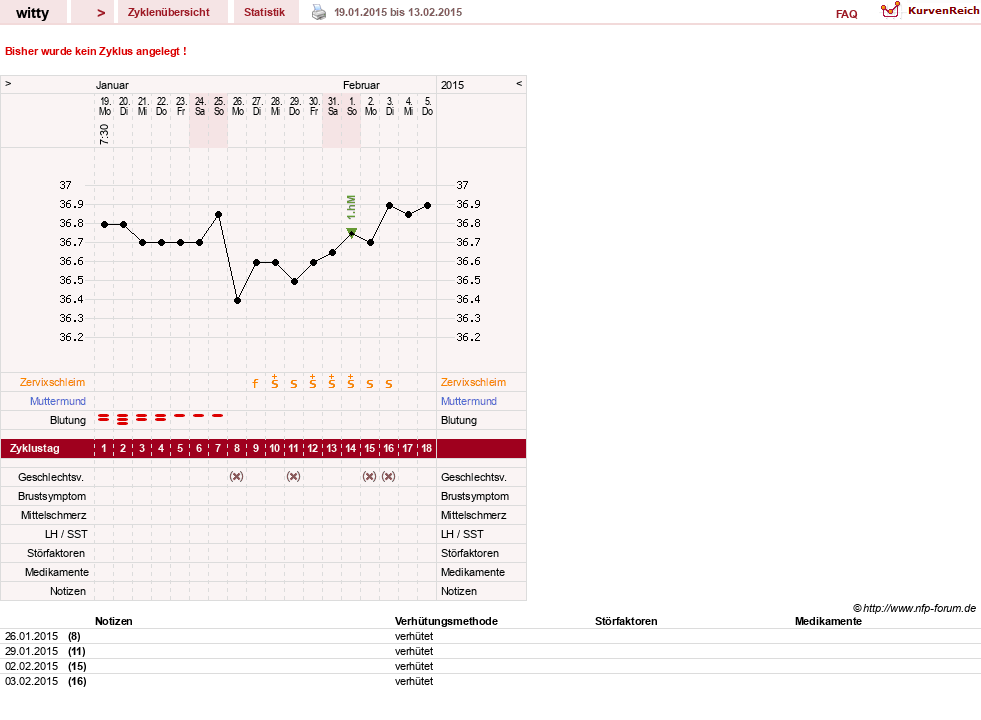The image size is (981, 720).
Task: Click the temperature point on 5 February
Action: point(427,205)
